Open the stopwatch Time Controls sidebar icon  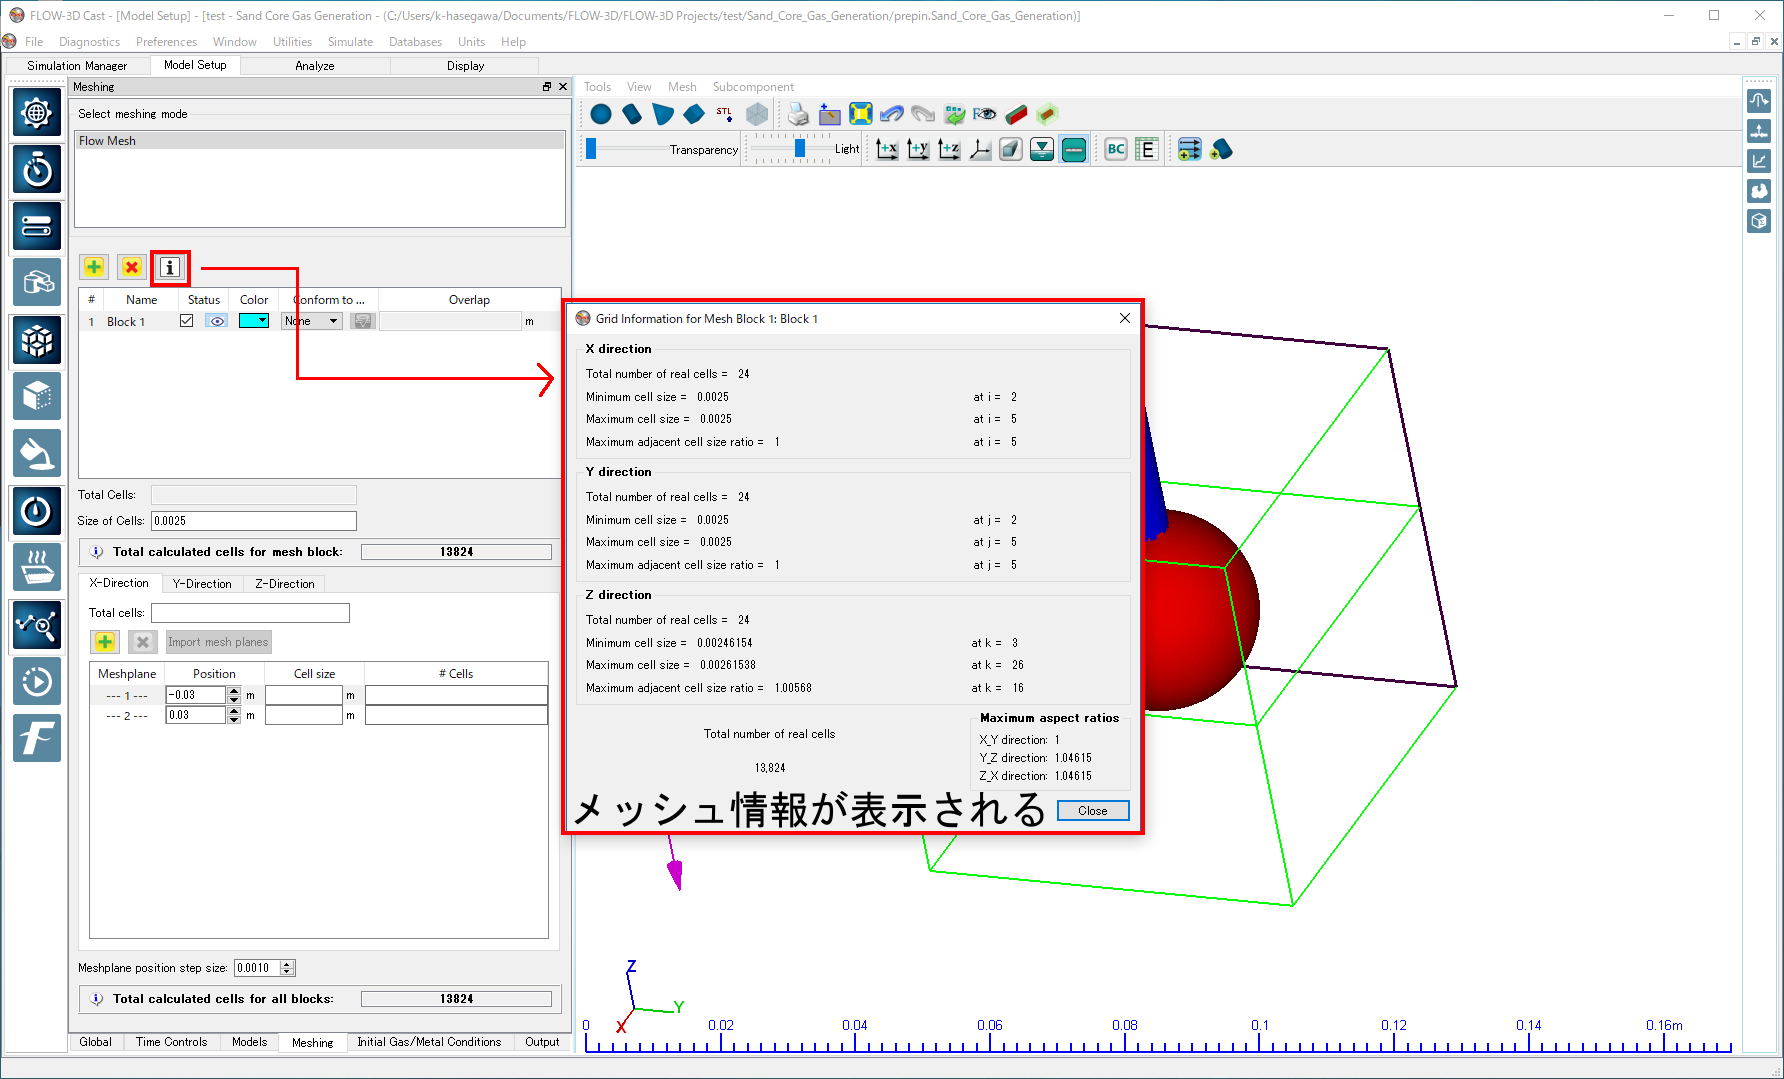pos(37,170)
